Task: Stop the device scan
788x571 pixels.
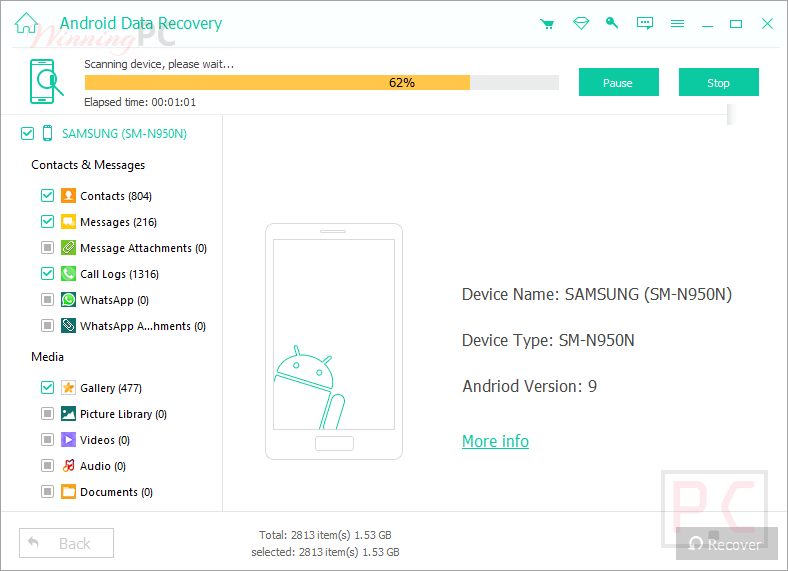Action: click(719, 82)
